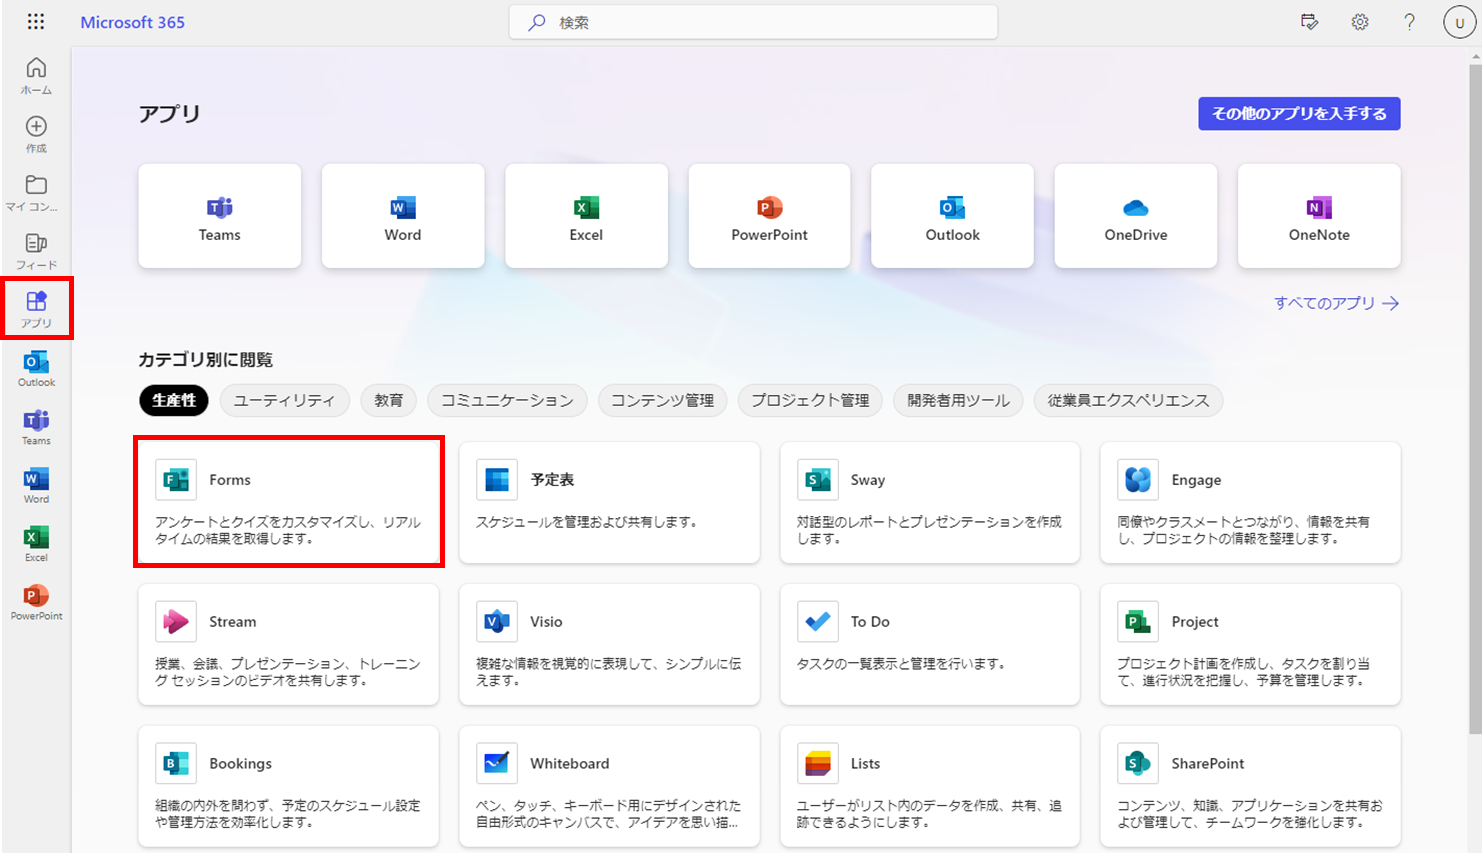Launch Teams from the left sidebar
This screenshot has width=1482, height=853.
(36, 426)
